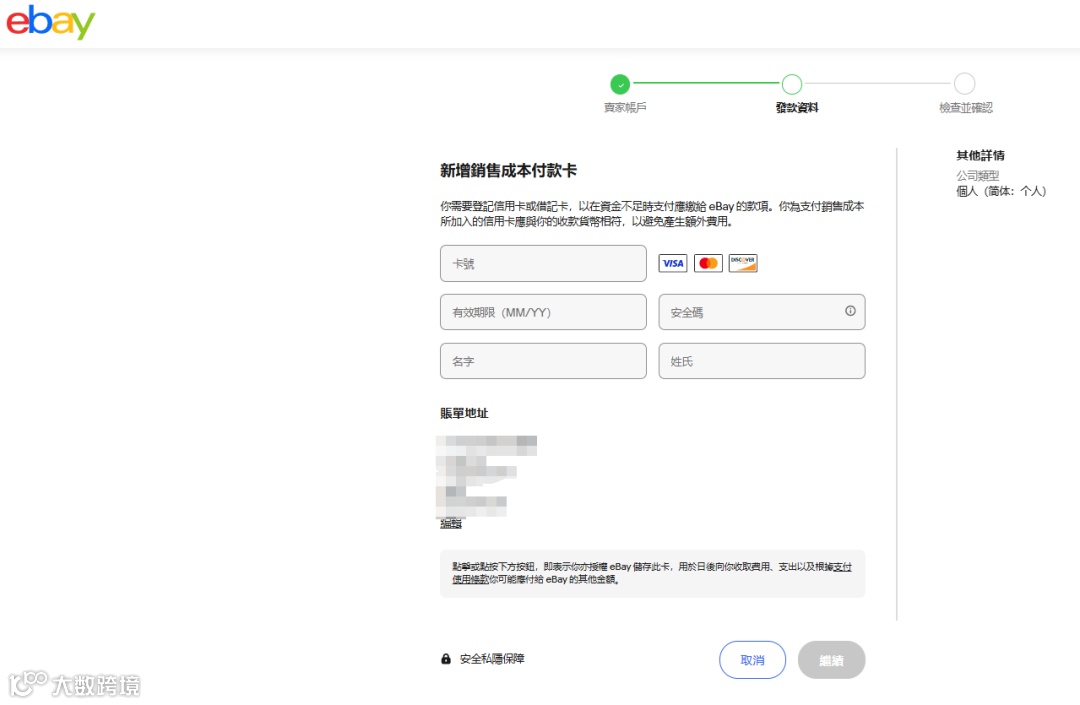Select the 發款資料 step label
Viewport: 1080px width, 705px height.
point(797,107)
